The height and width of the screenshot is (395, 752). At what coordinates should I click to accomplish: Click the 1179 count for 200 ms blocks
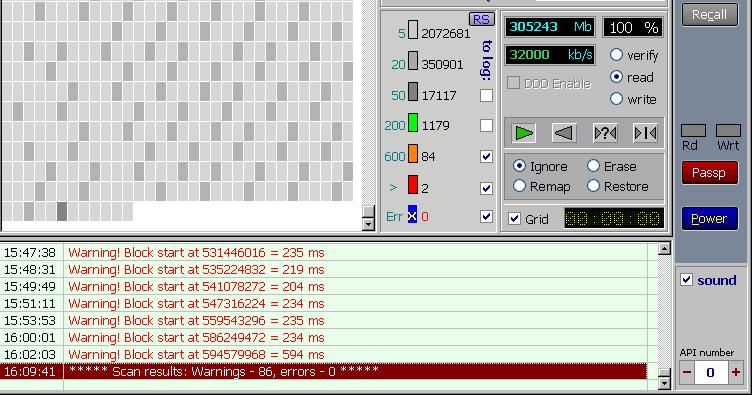coord(435,126)
